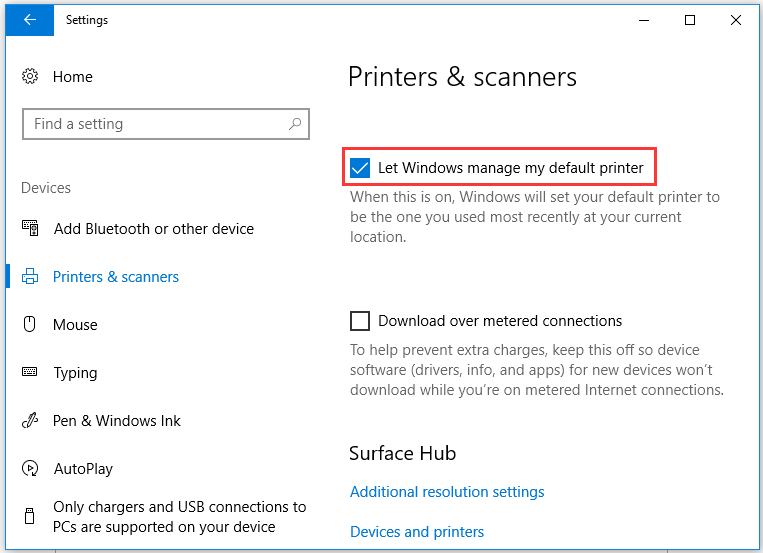The image size is (763, 553).
Task: Click the Mouse icon in sidebar
Action: (x=30, y=325)
